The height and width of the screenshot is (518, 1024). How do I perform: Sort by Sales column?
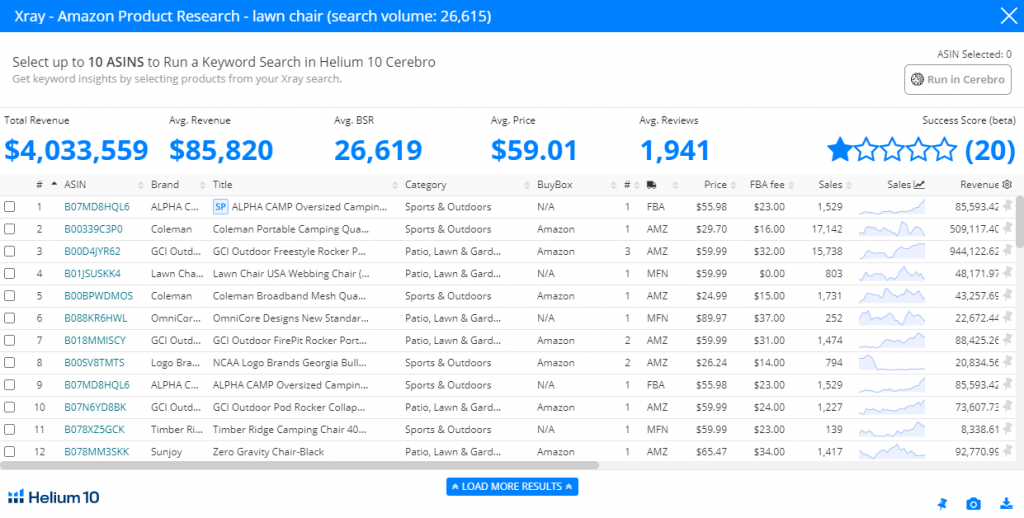(830, 185)
